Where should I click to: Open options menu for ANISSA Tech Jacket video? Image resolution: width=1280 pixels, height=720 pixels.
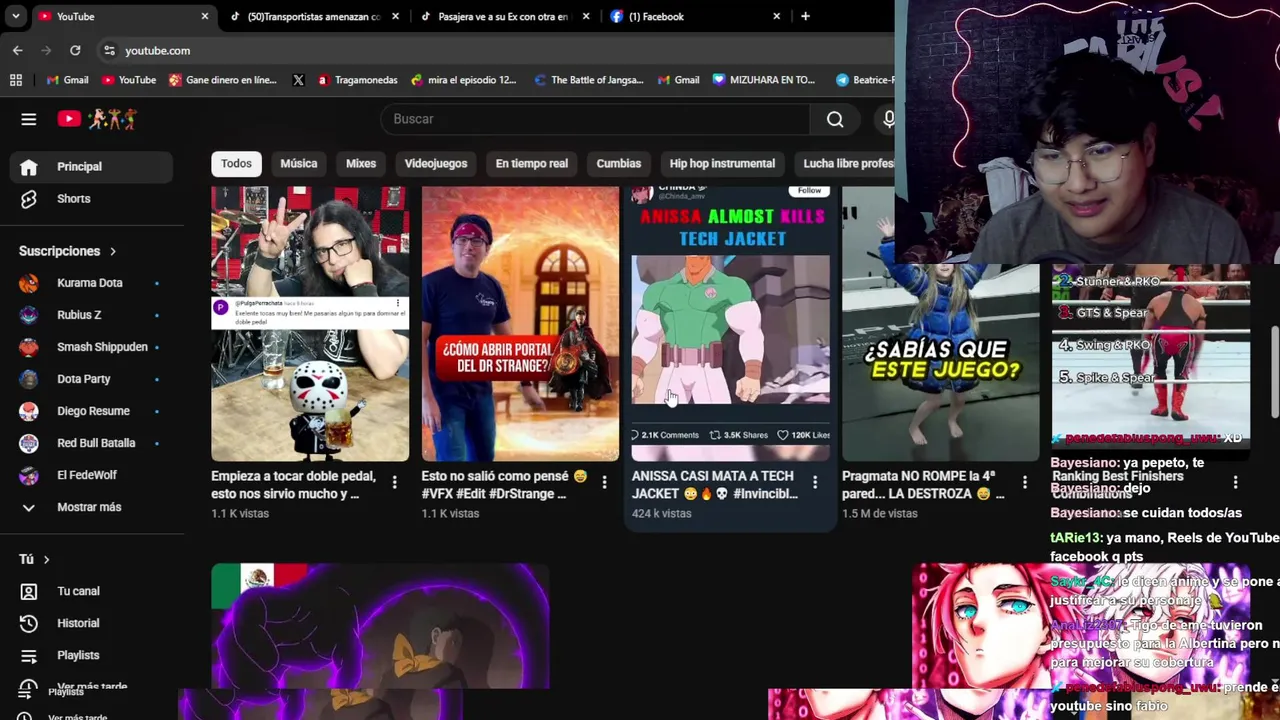[x=815, y=483]
